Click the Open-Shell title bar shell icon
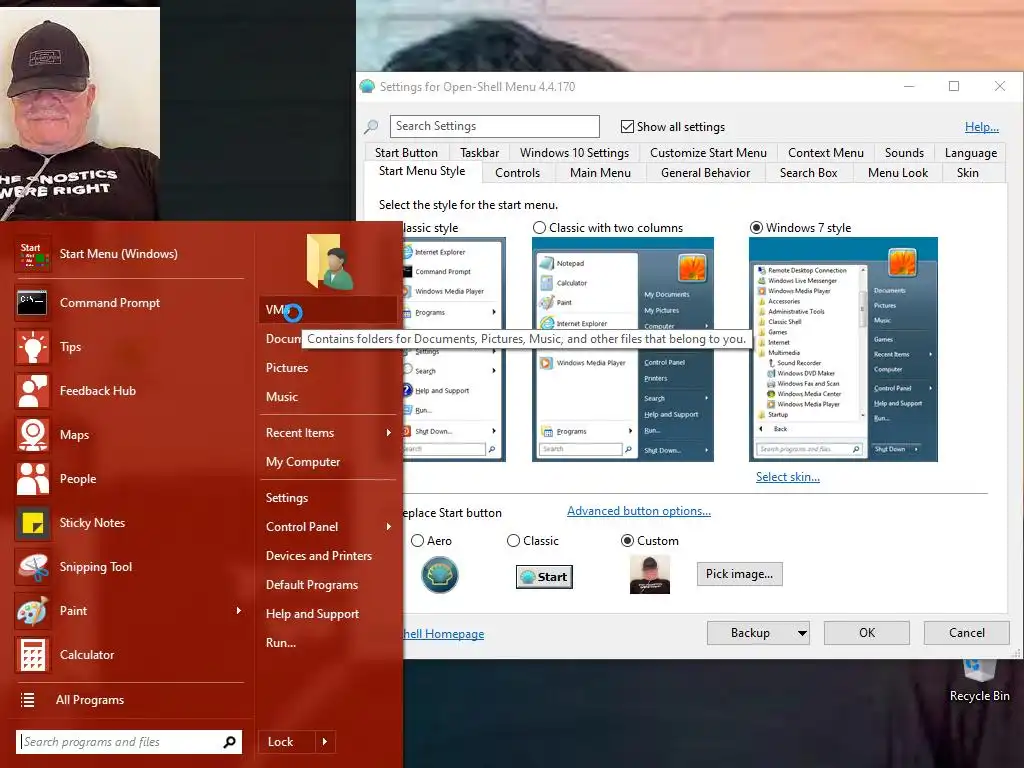This screenshot has width=1024, height=768. (368, 86)
